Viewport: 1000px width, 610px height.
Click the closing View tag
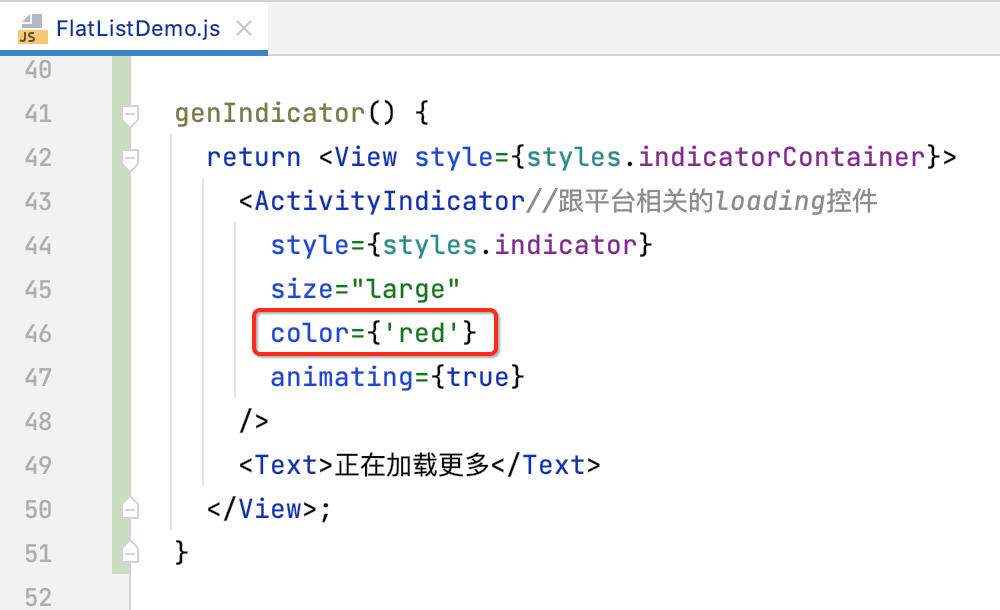tap(270, 509)
